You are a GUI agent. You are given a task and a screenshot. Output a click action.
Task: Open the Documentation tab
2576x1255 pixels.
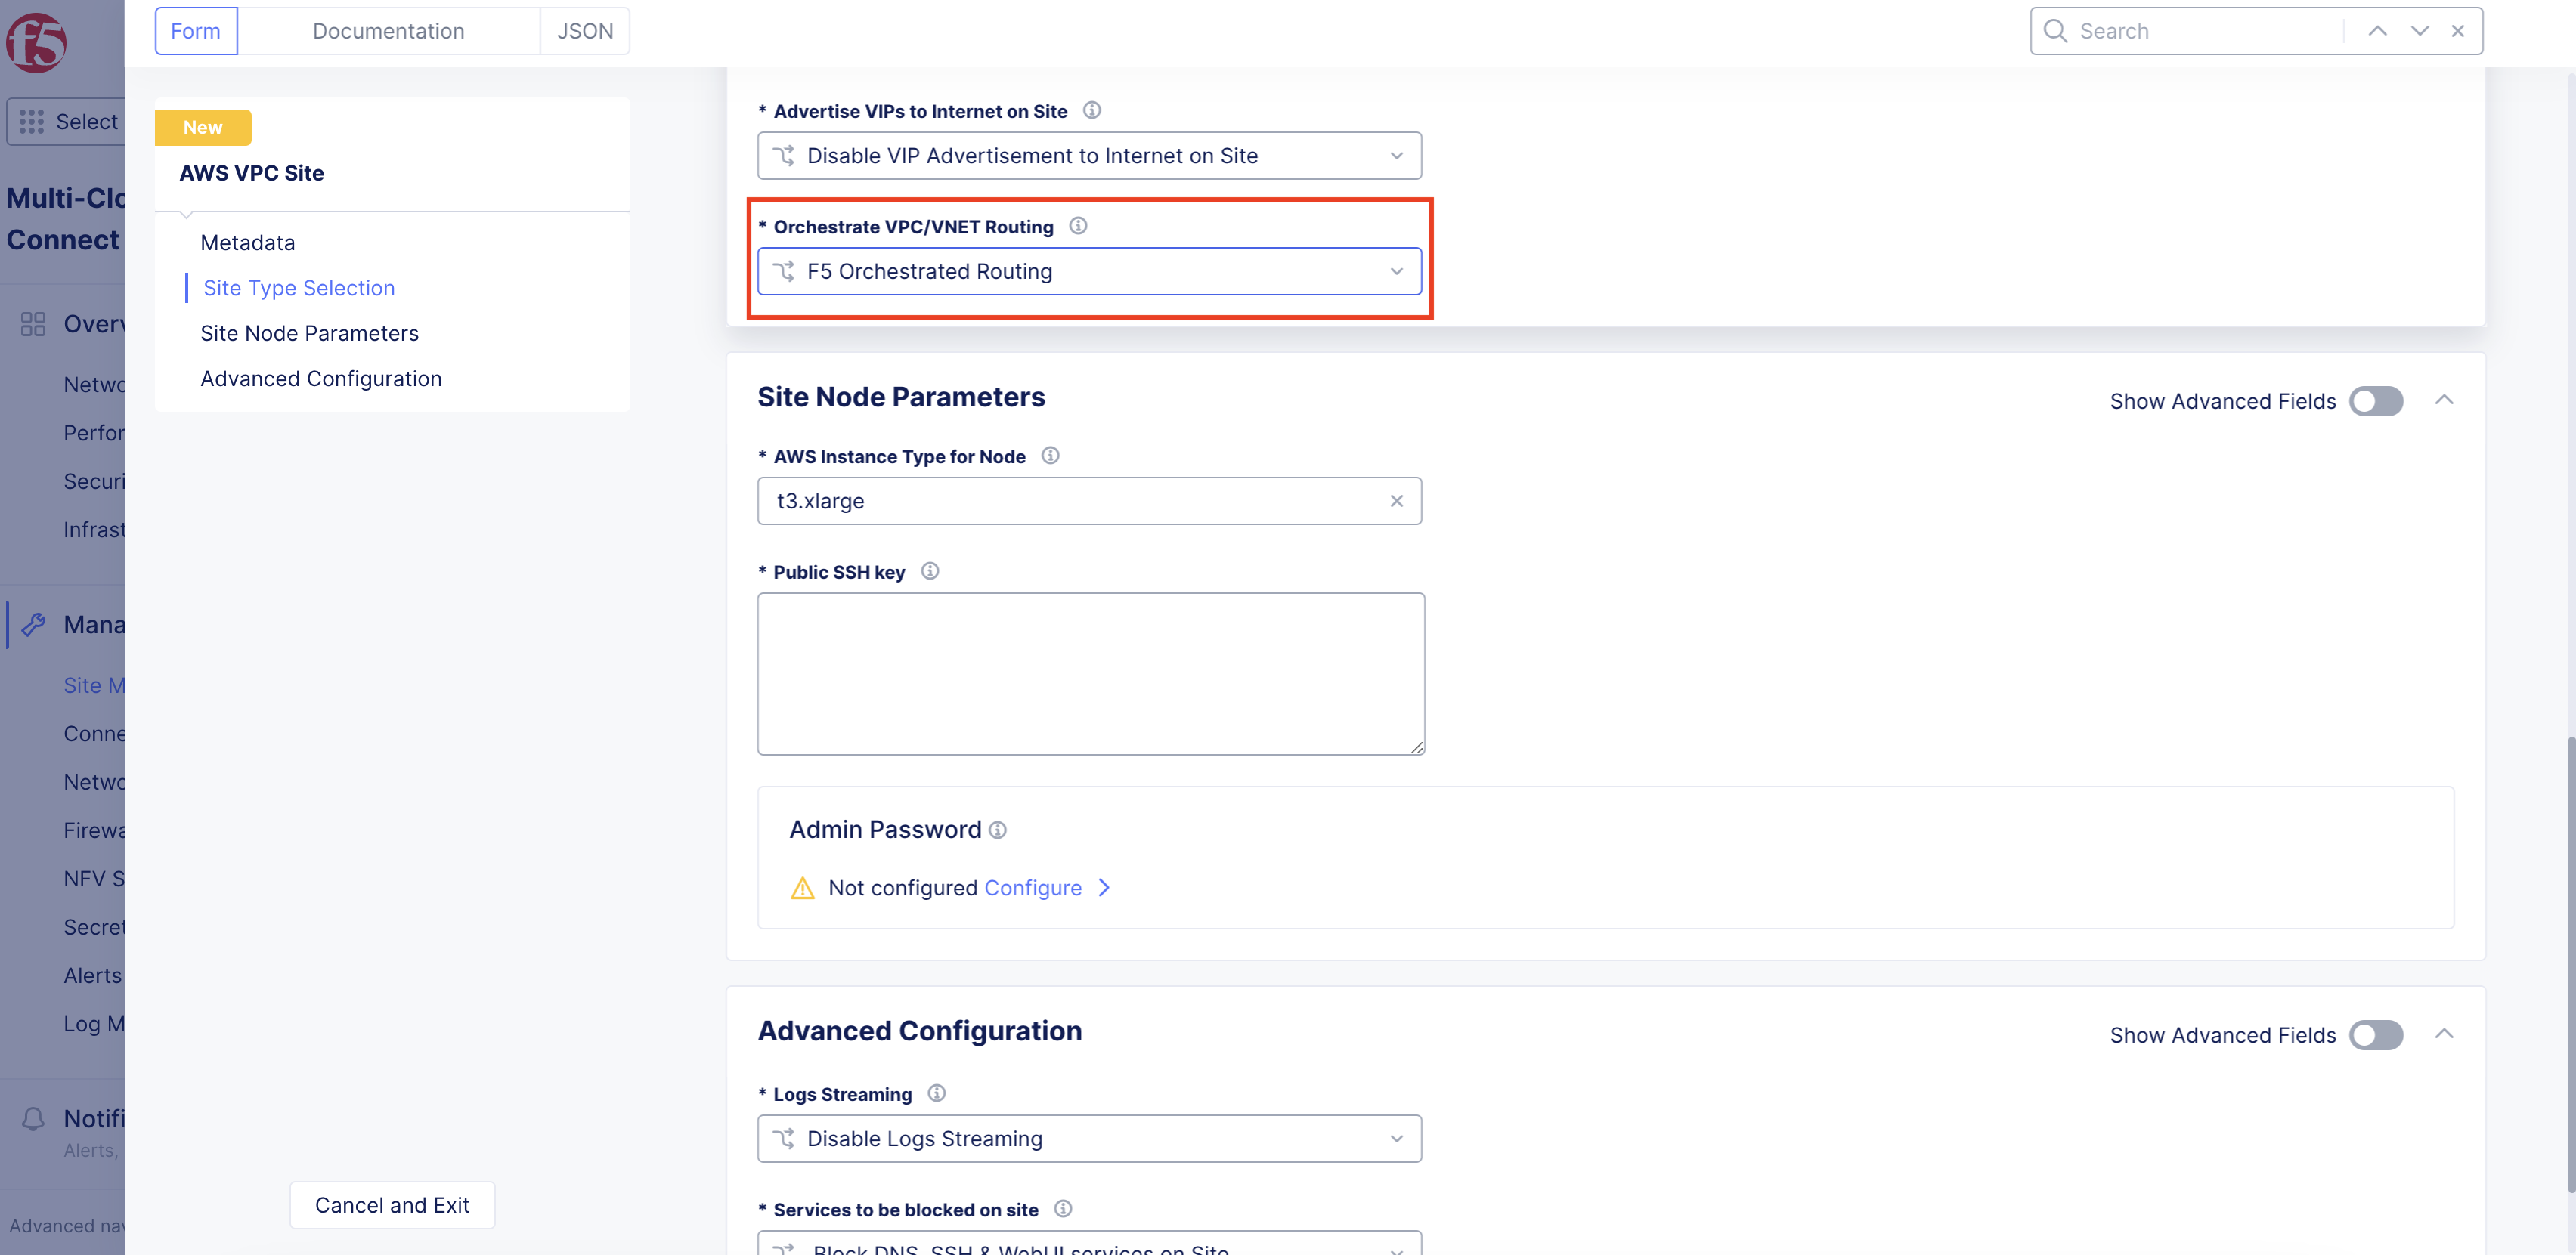coord(388,31)
